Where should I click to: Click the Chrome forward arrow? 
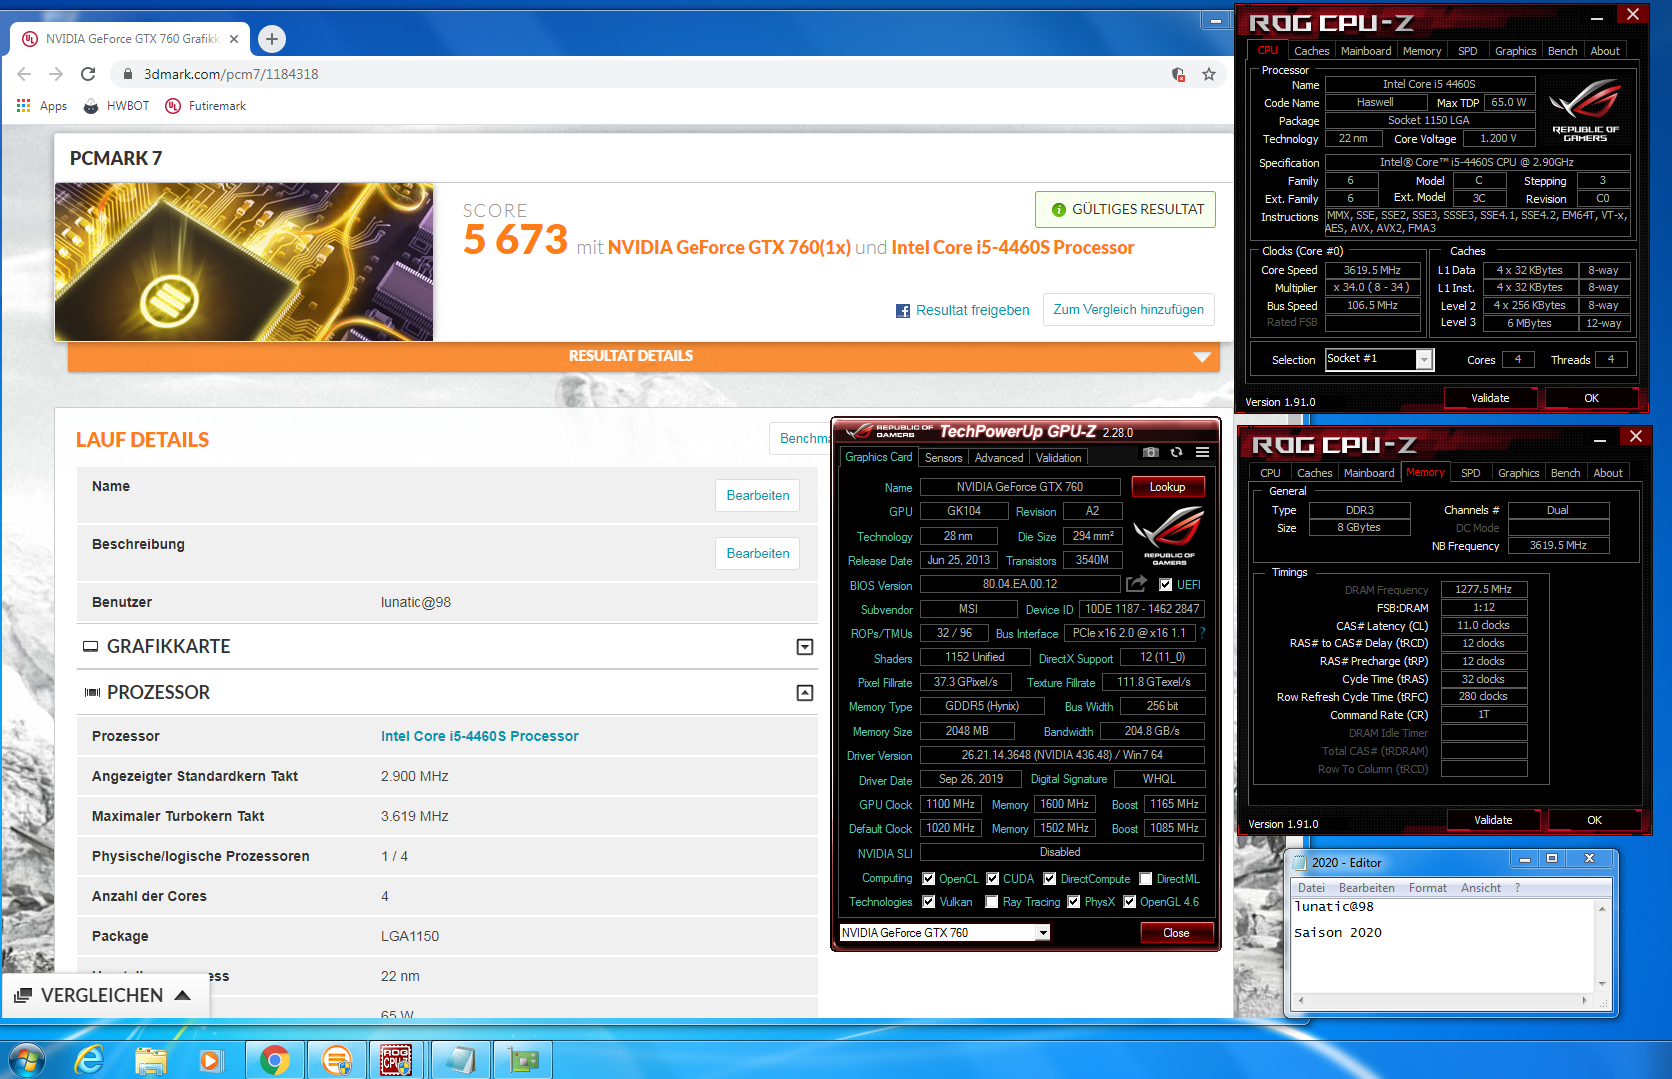coord(56,74)
